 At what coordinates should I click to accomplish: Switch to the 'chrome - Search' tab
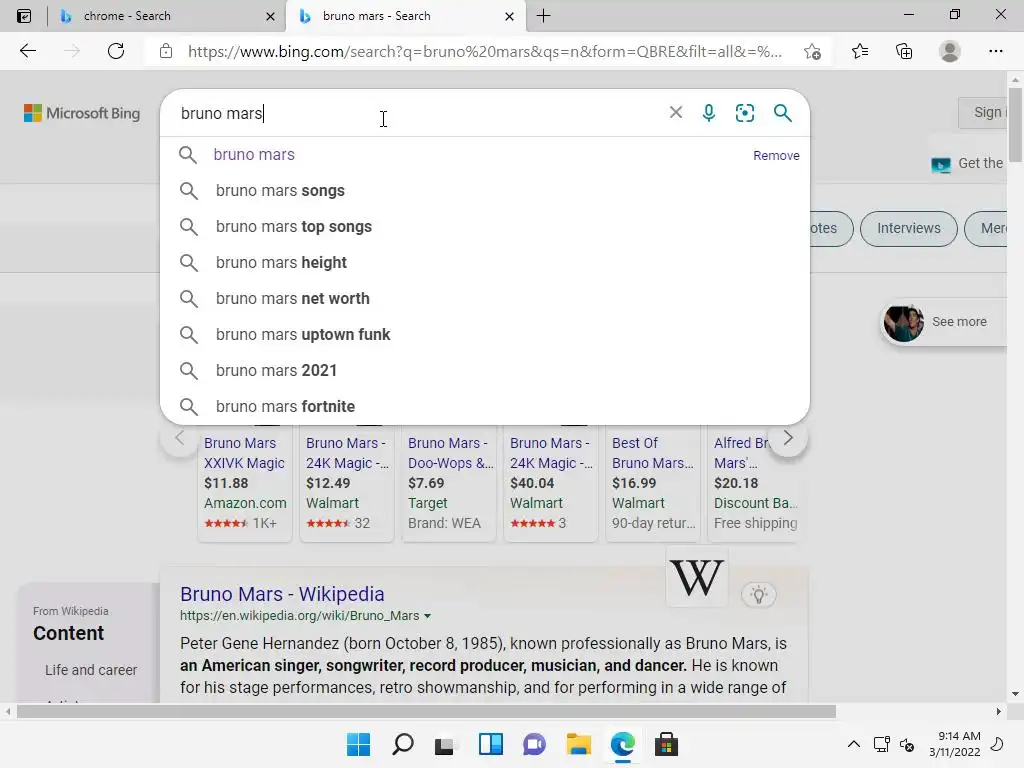[x=167, y=16]
